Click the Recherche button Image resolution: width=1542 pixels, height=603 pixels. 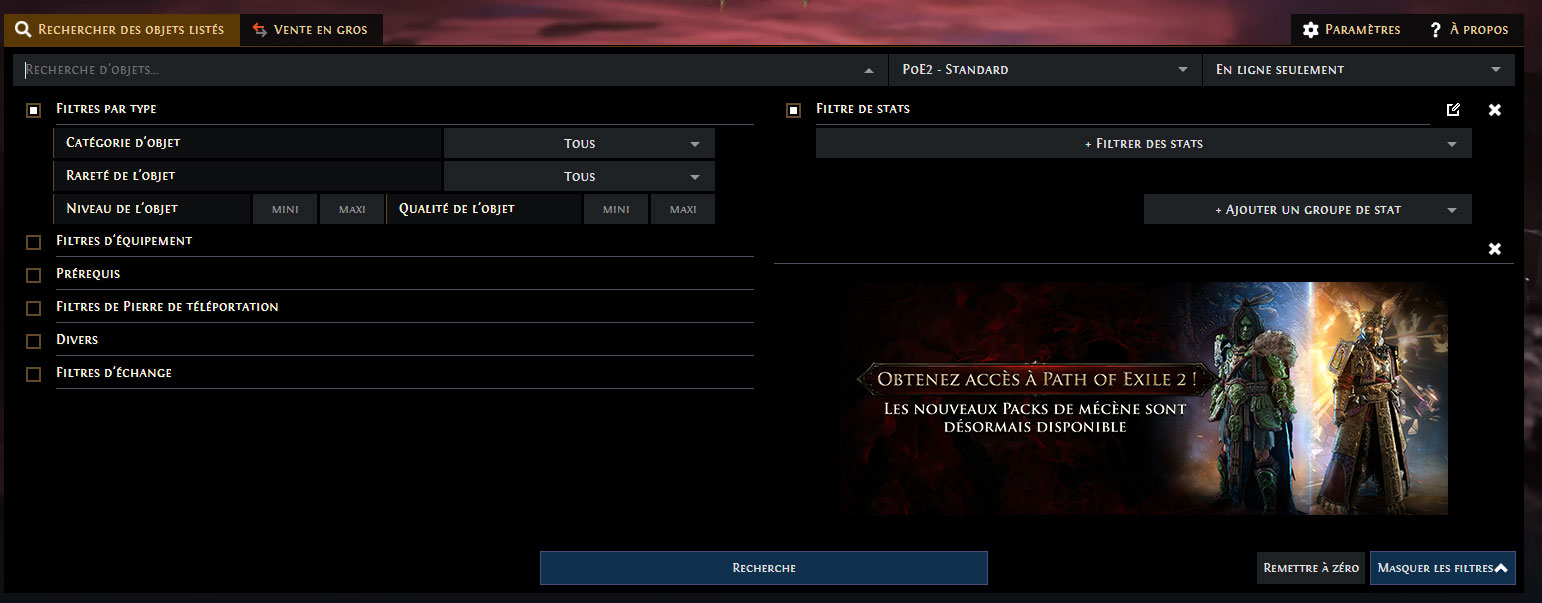[x=764, y=568]
